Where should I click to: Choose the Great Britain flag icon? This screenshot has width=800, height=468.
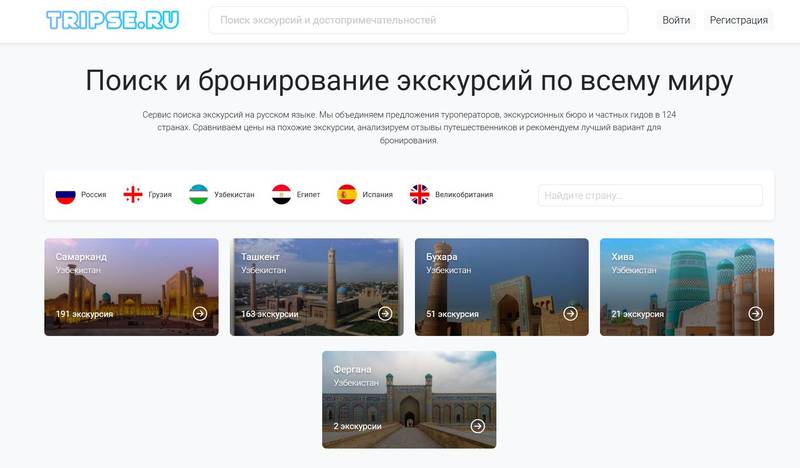click(419, 195)
